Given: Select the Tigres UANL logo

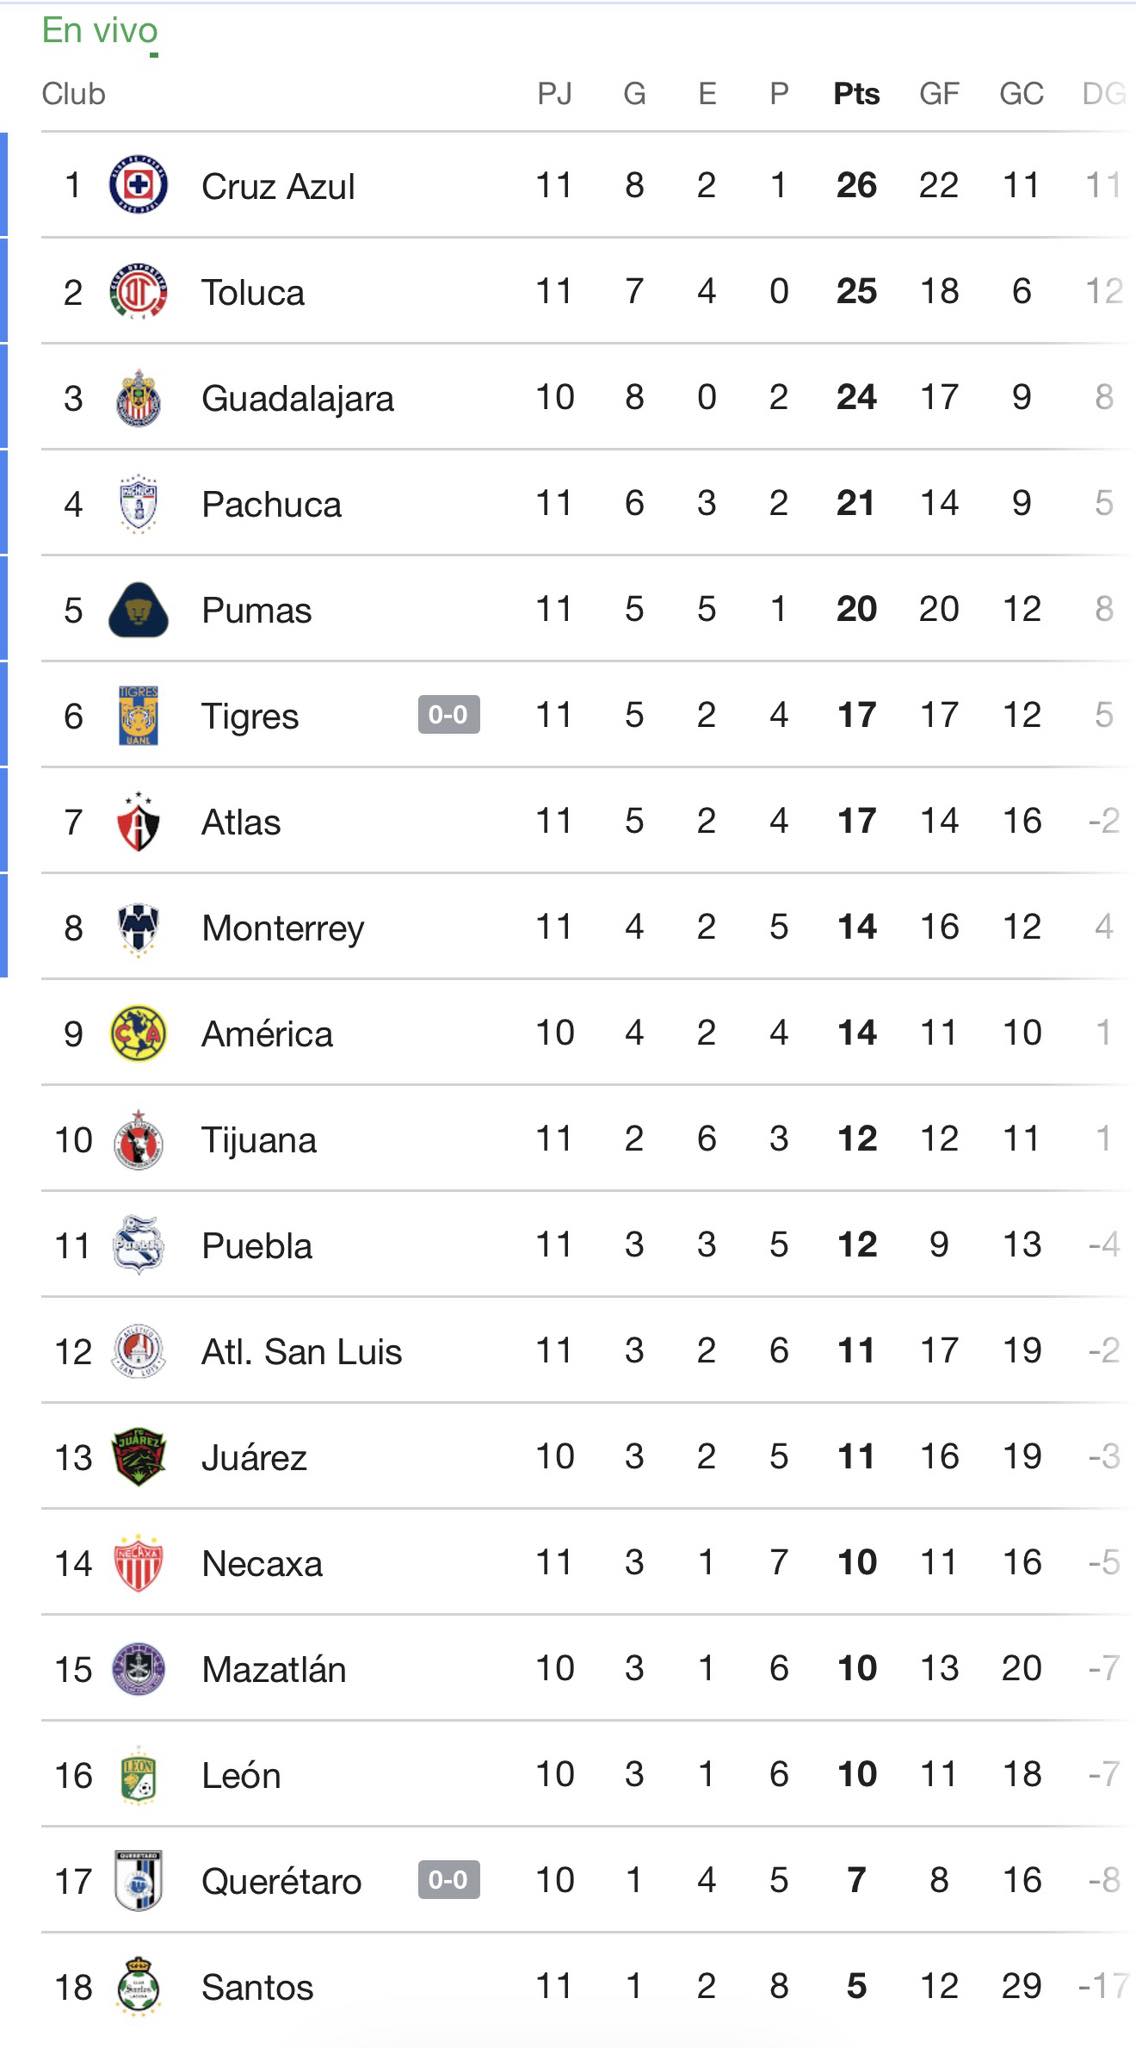Looking at the screenshot, I should (x=138, y=716).
